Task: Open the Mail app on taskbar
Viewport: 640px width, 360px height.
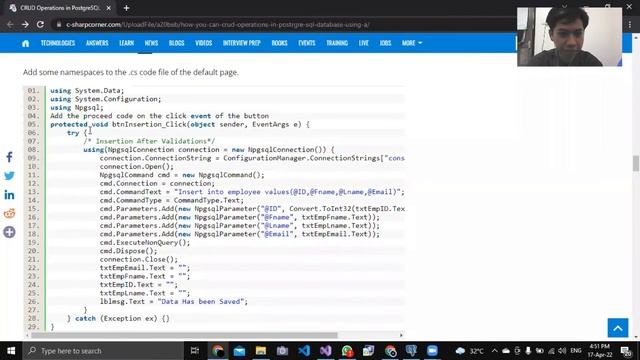Action: pyautogui.click(x=239, y=351)
